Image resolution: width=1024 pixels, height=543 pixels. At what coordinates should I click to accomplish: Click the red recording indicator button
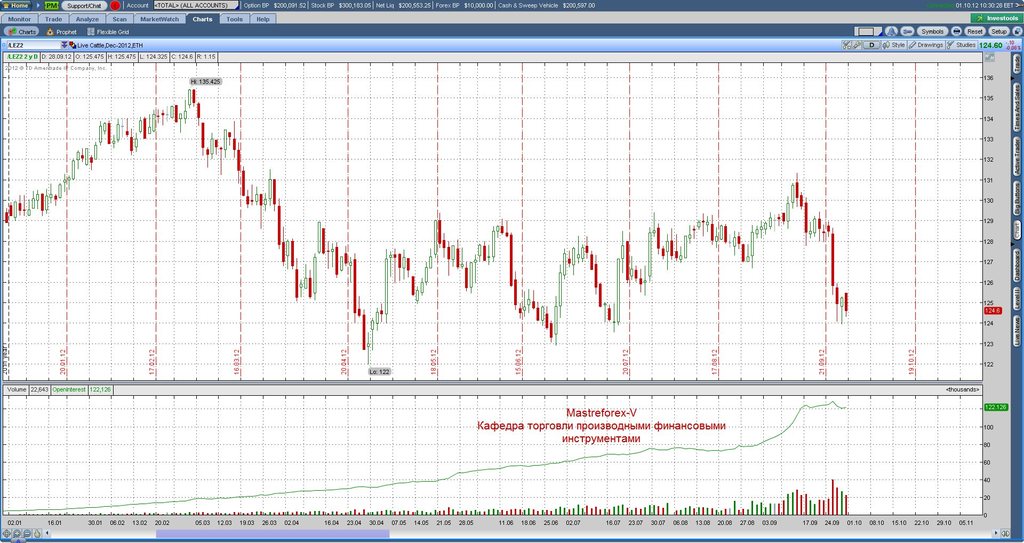click(115, 5)
